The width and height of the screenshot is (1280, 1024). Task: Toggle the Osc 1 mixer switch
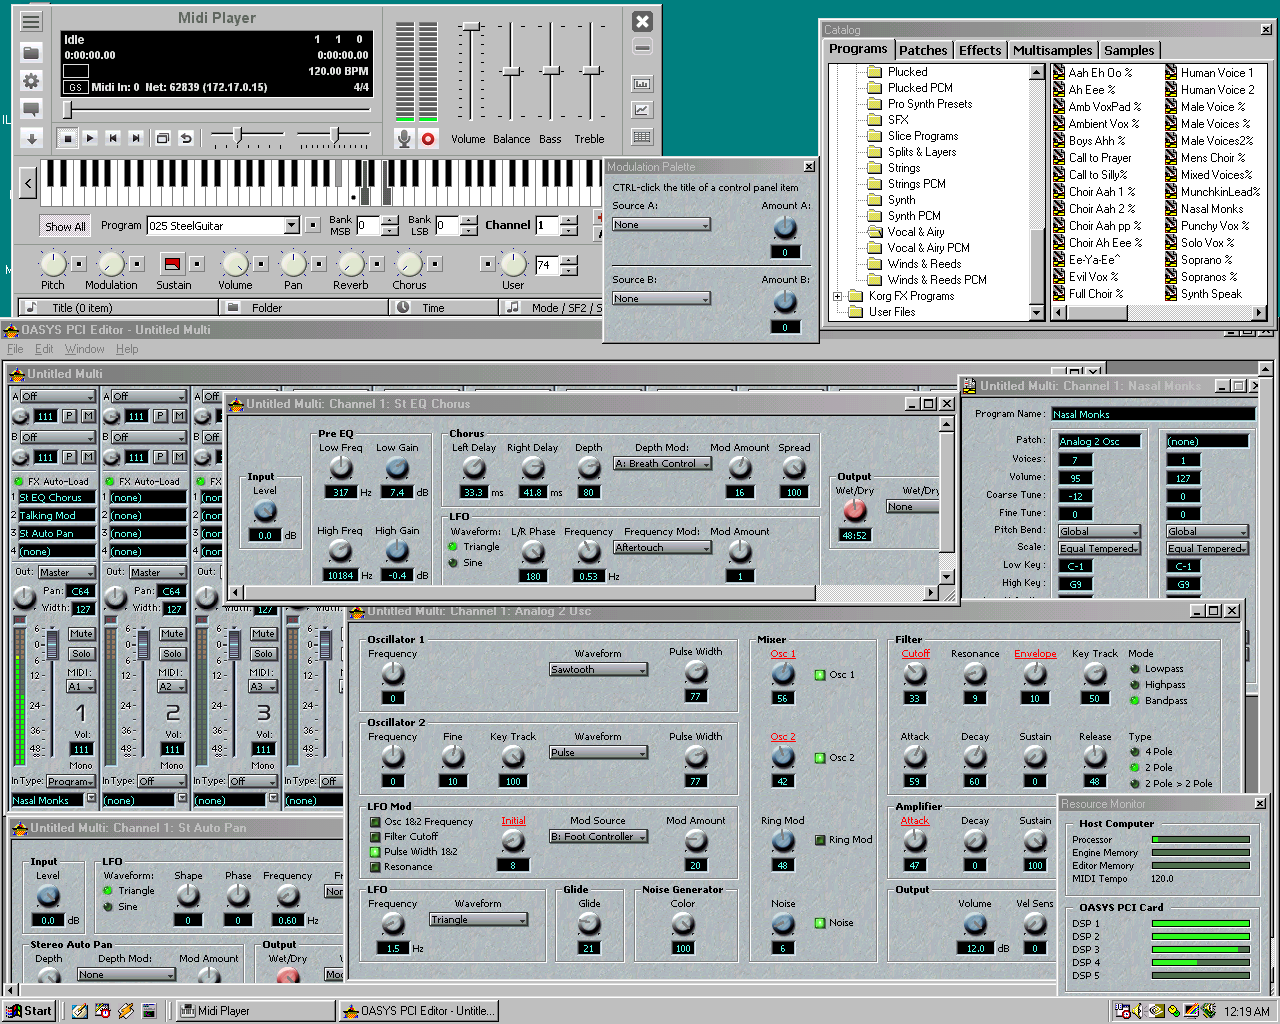tap(820, 675)
